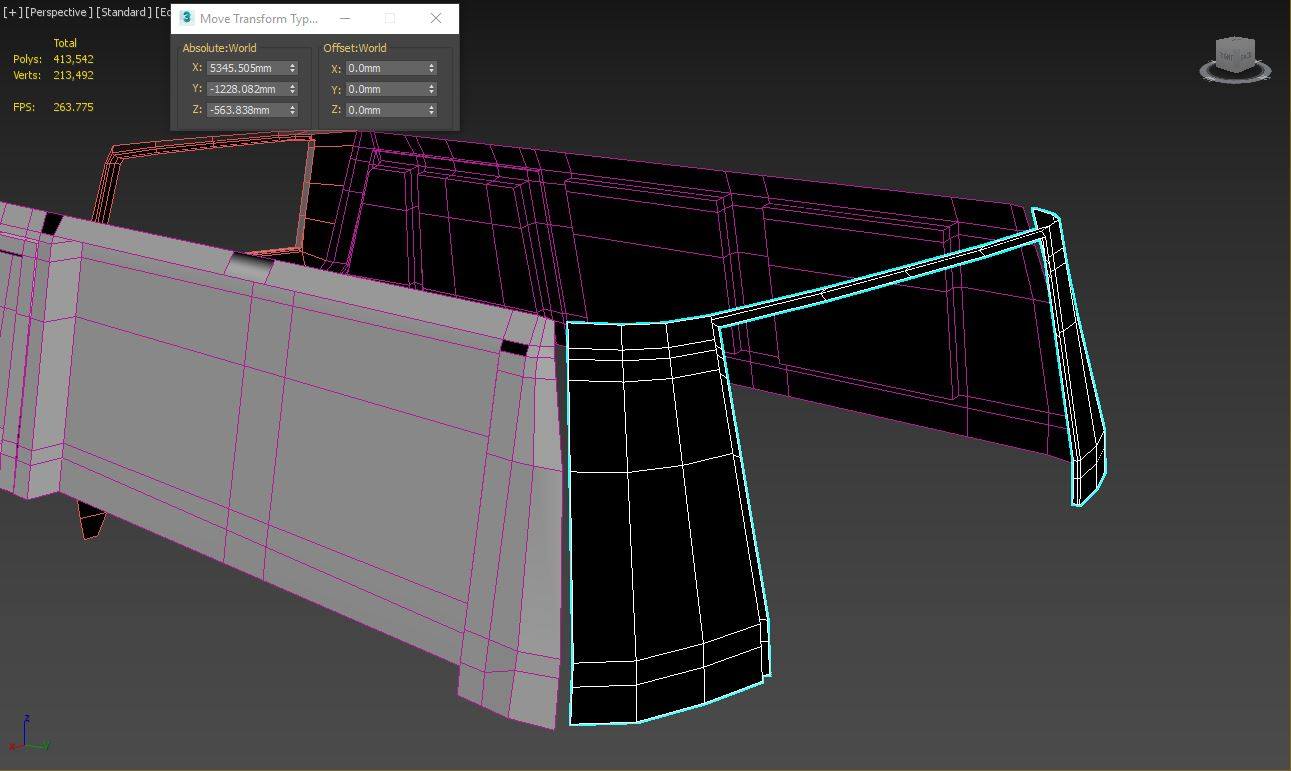Close the Move Transform Type-In dialog
The height and width of the screenshot is (771, 1291).
tap(435, 18)
